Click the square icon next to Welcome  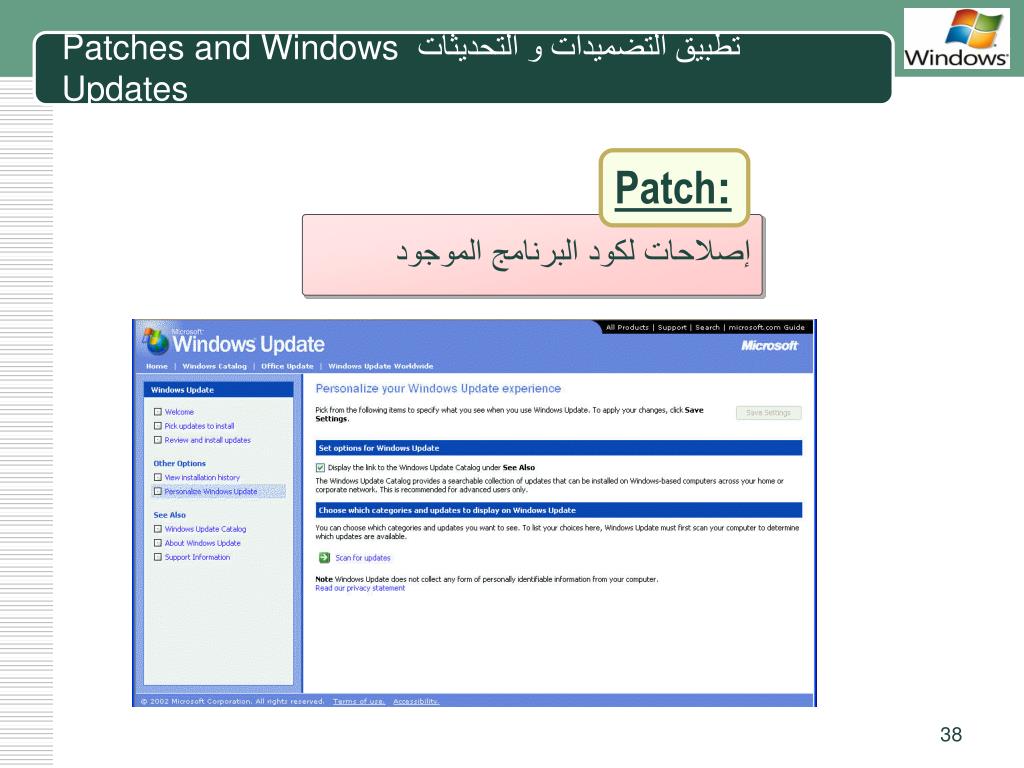pos(157,411)
